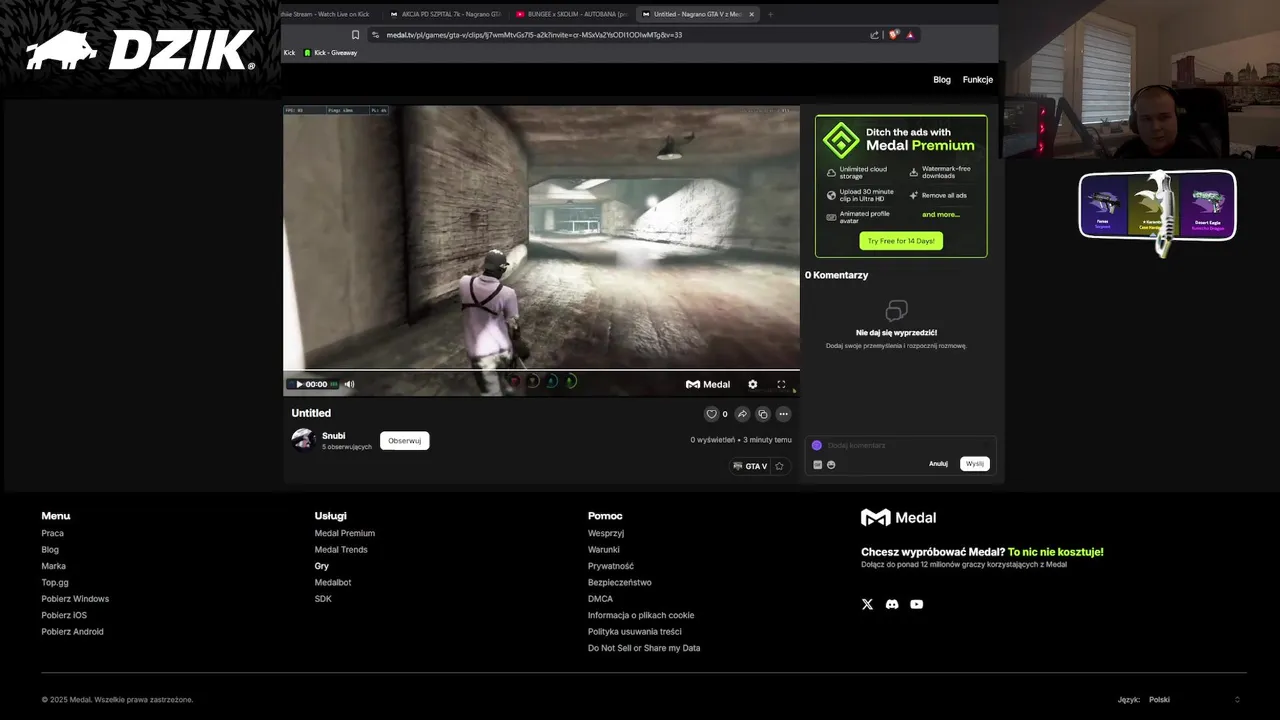Open the Język language dropdown showing Polski

coord(1195,700)
